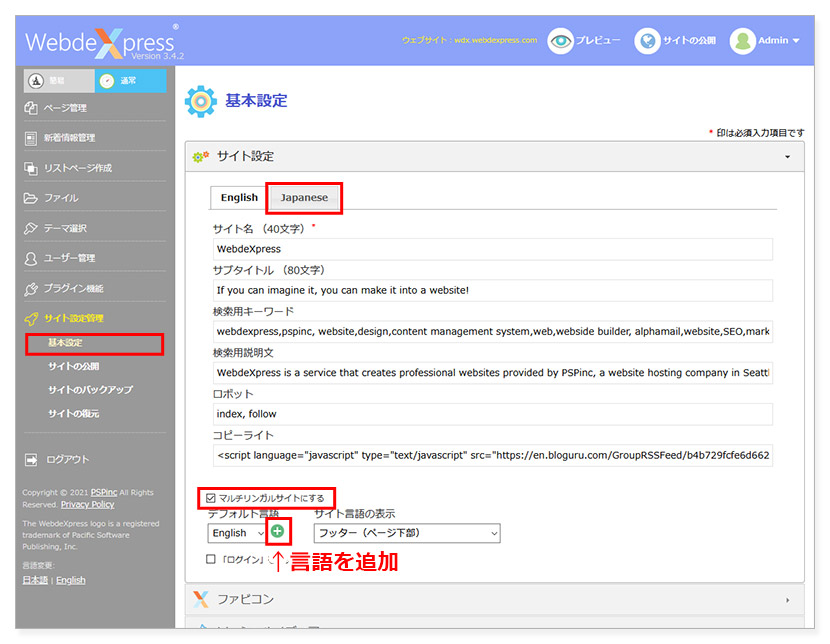Expand the ファビコン section arrow
The height and width of the screenshot is (644, 830).
point(788,600)
